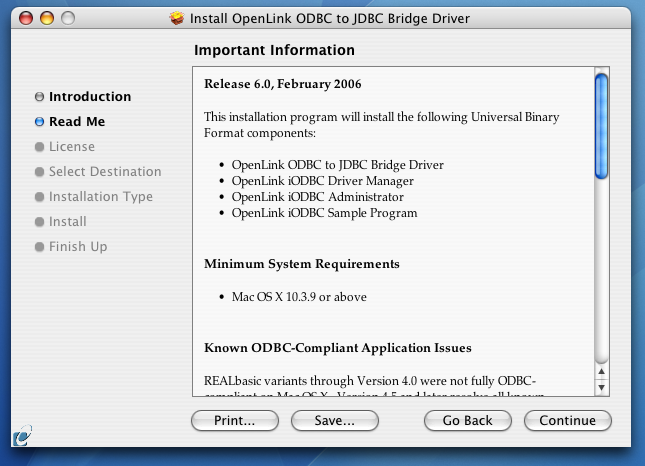Click the gray bullet beside Installation Type

tap(39, 197)
